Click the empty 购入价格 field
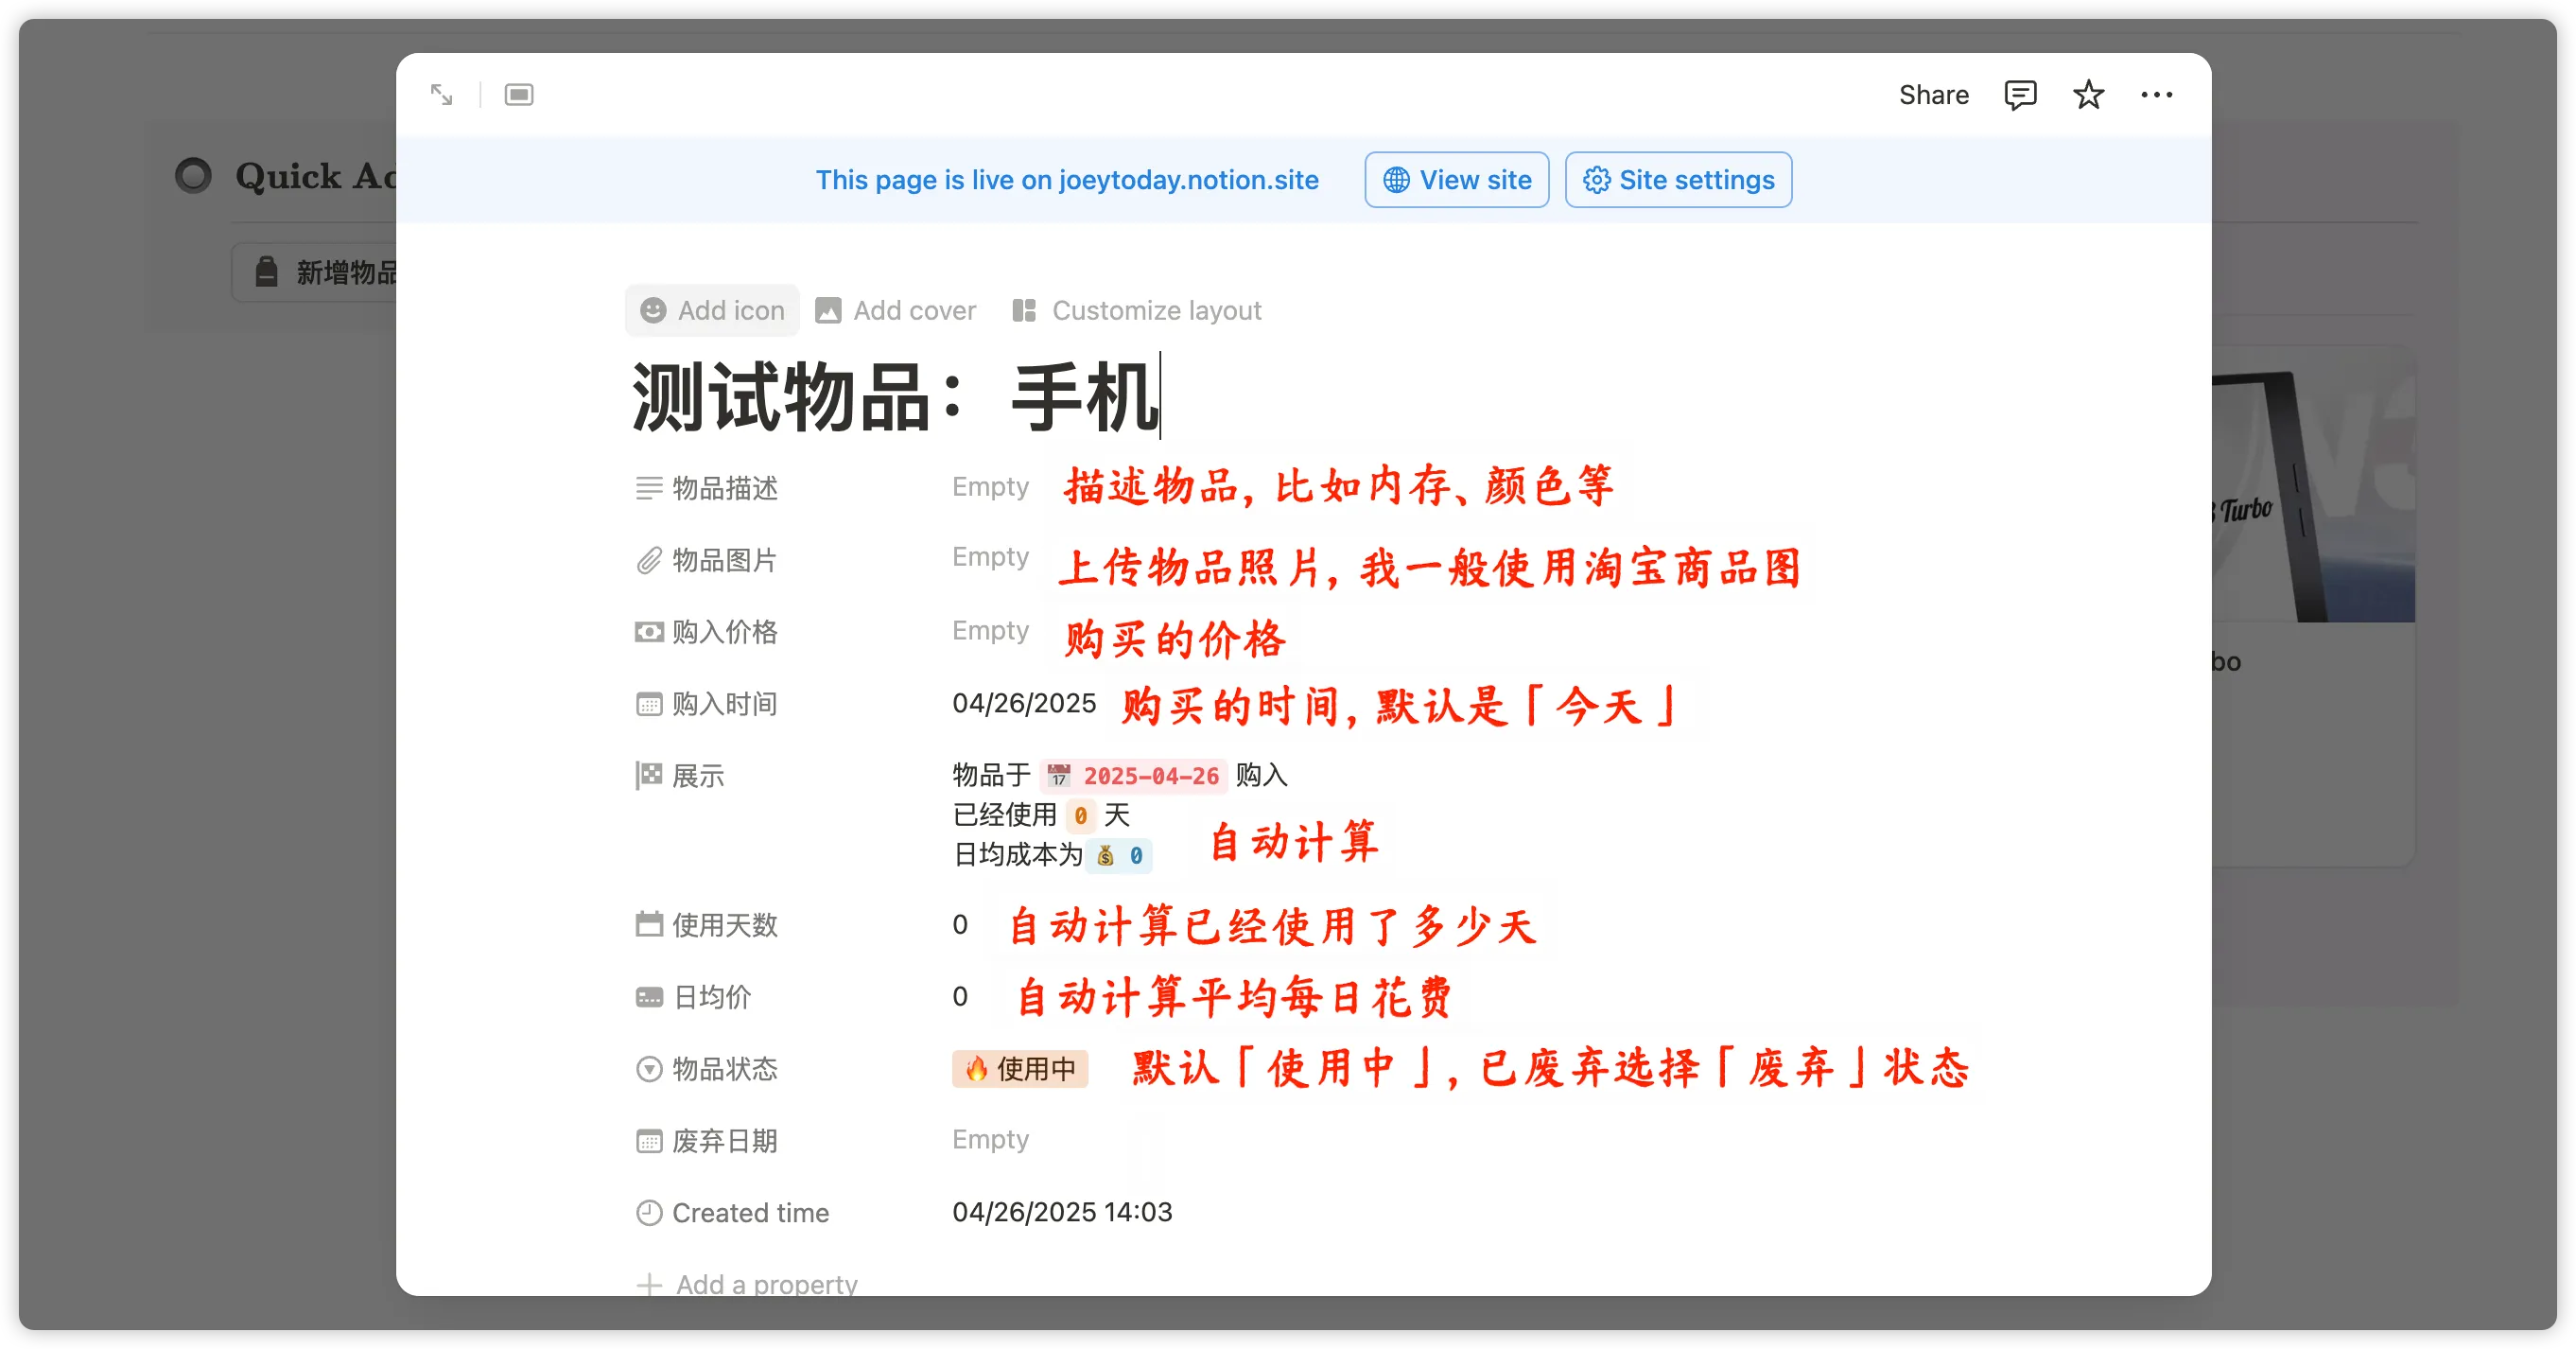This screenshot has width=2576, height=1349. 990,631
